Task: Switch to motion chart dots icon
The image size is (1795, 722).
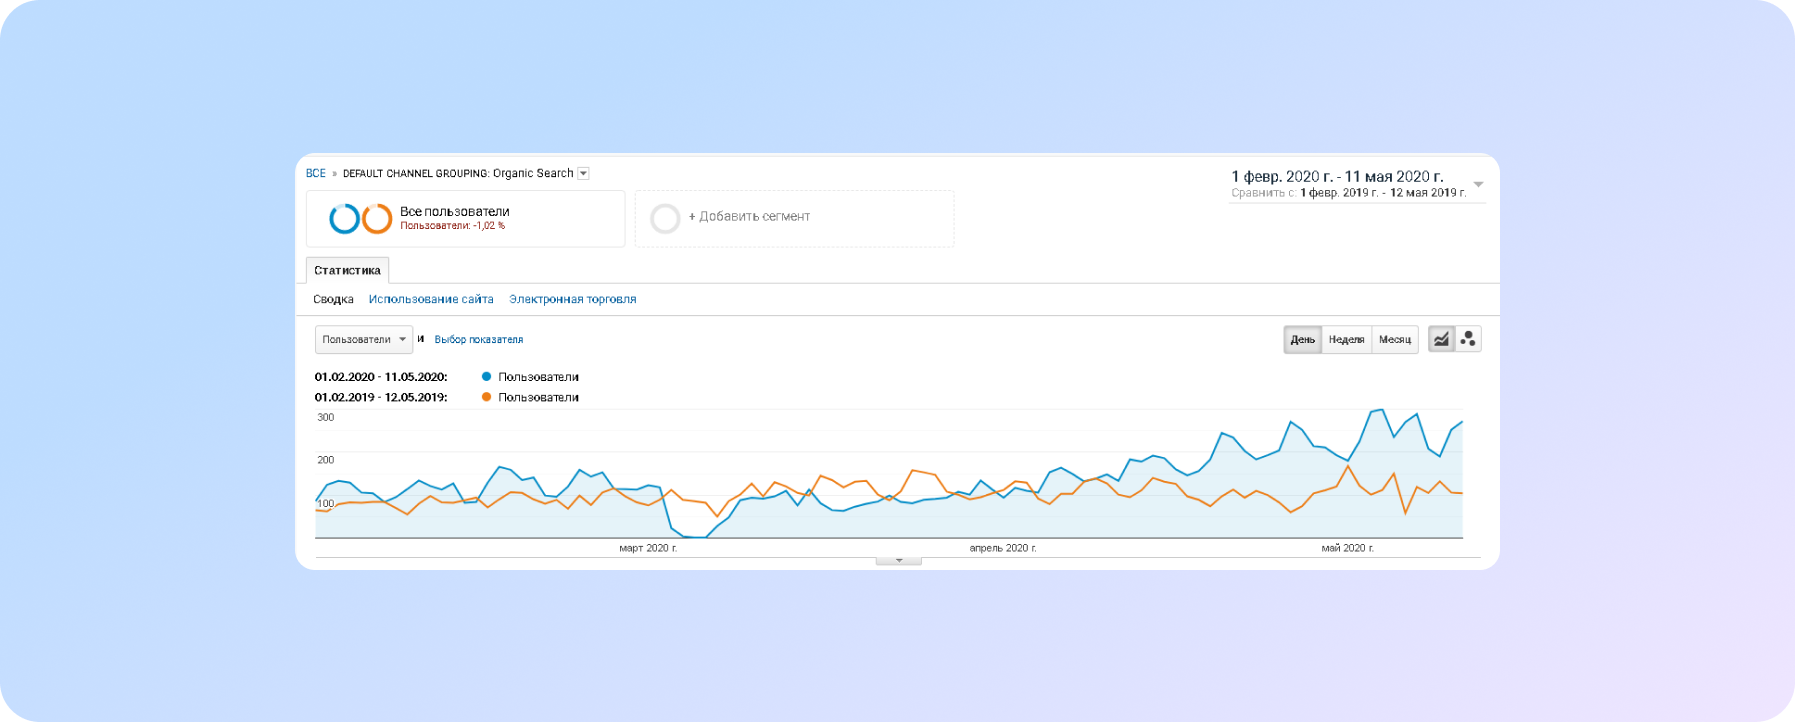Action: point(1468,339)
